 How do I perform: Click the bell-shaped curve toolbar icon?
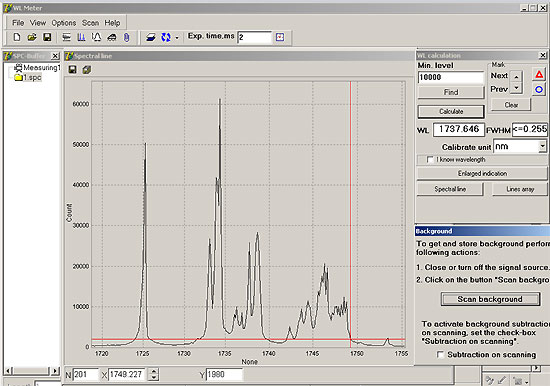pyautogui.click(x=96, y=37)
